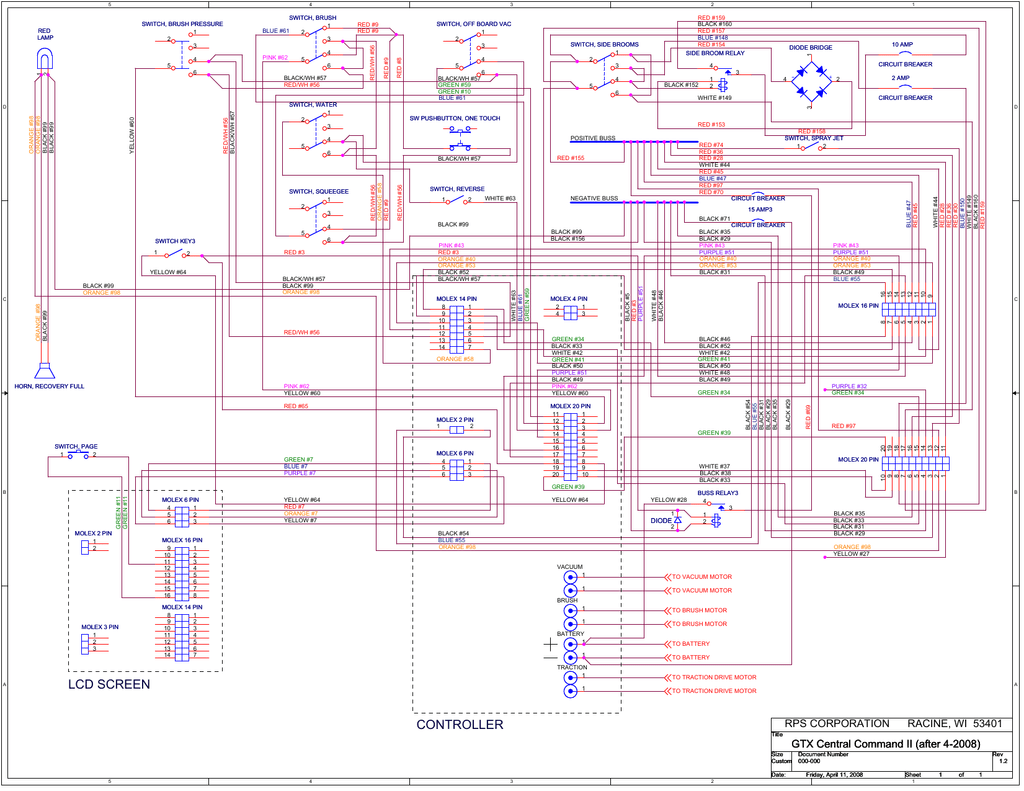
Task: Select the Buss Relay3 symbol
Action: pos(718,513)
